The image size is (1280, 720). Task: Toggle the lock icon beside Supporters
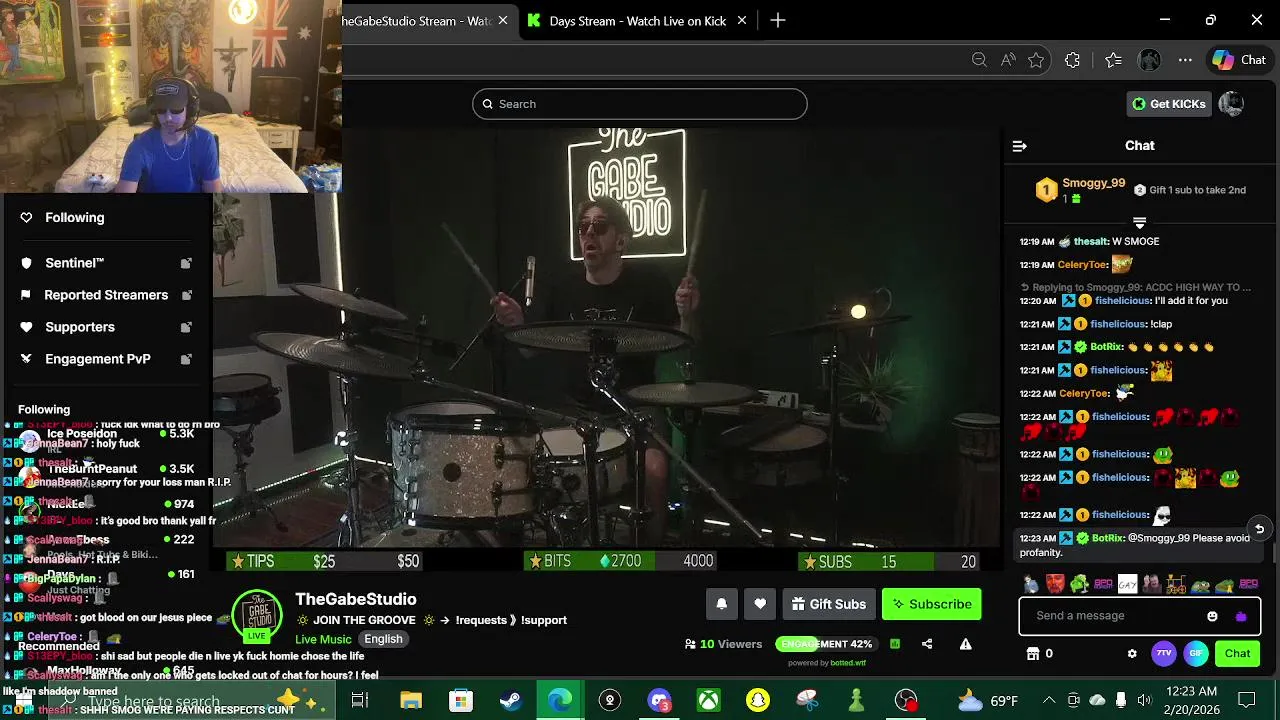tap(186, 327)
